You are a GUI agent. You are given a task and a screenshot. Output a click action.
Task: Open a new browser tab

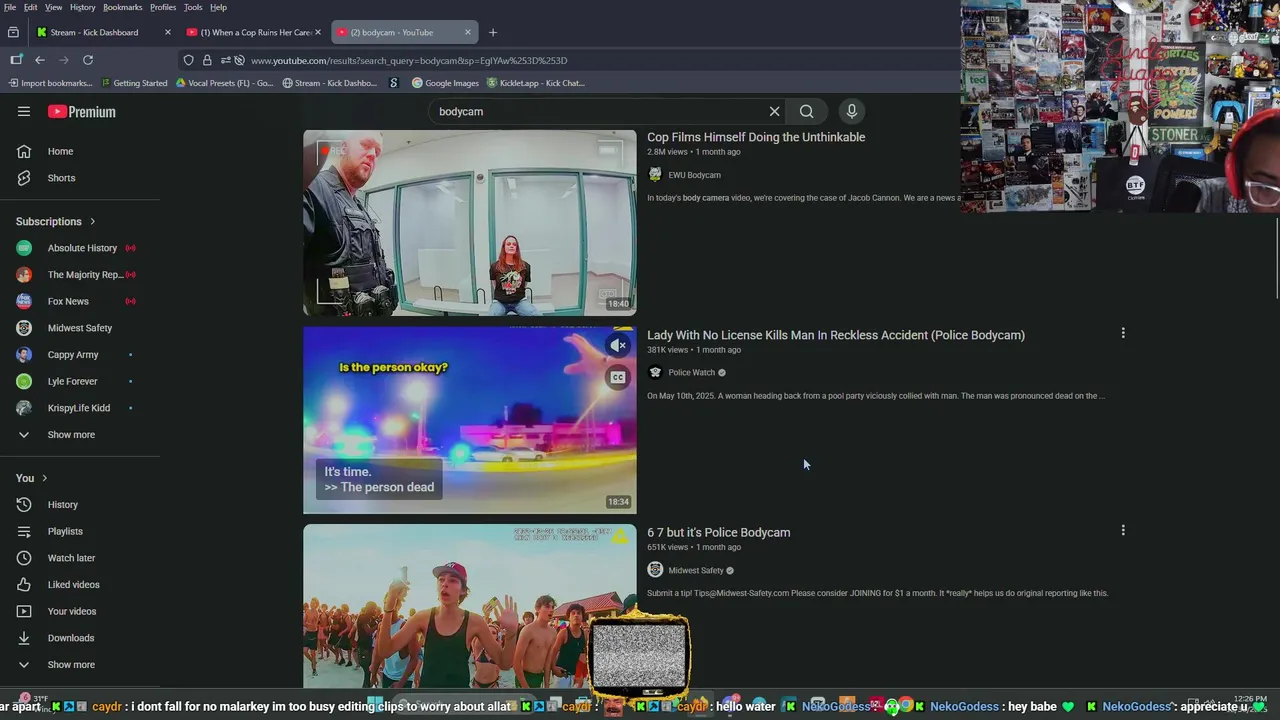tap(492, 32)
